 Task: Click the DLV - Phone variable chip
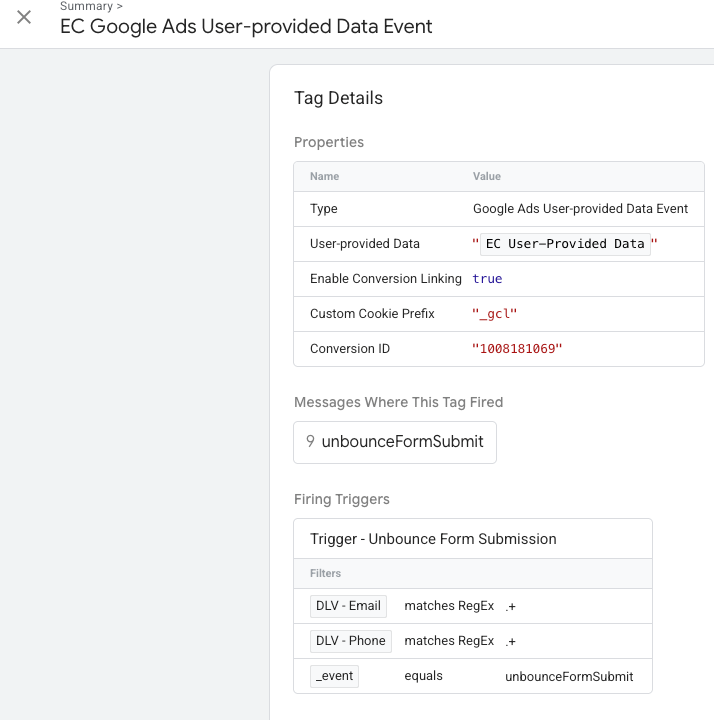[x=350, y=641]
